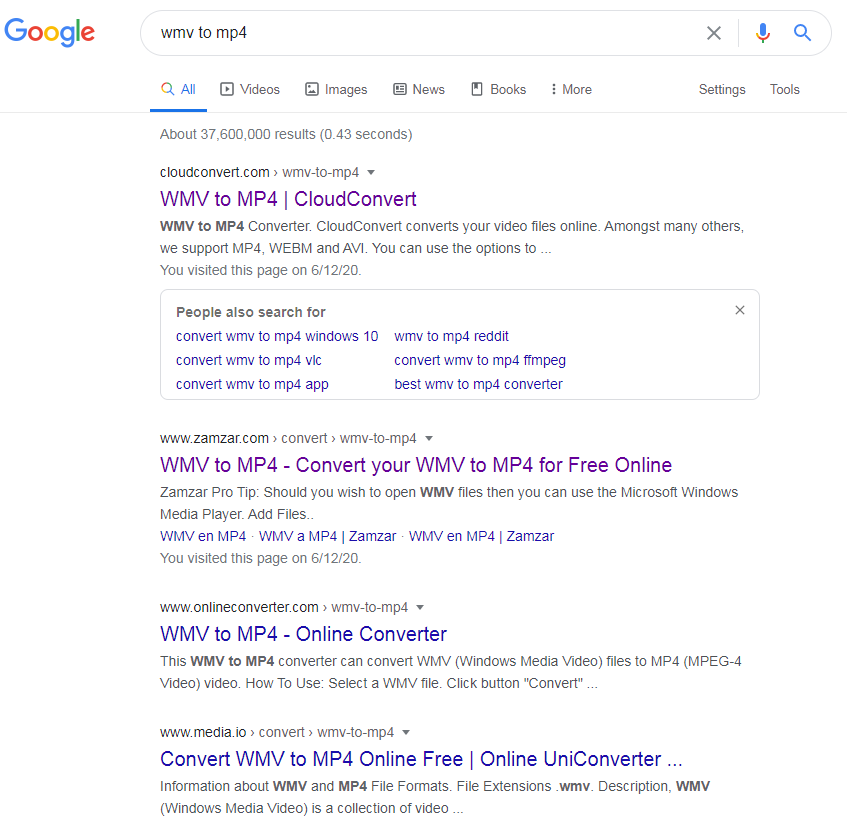Select the All tab
Image resolution: width=847 pixels, height=816 pixels.
tap(179, 90)
